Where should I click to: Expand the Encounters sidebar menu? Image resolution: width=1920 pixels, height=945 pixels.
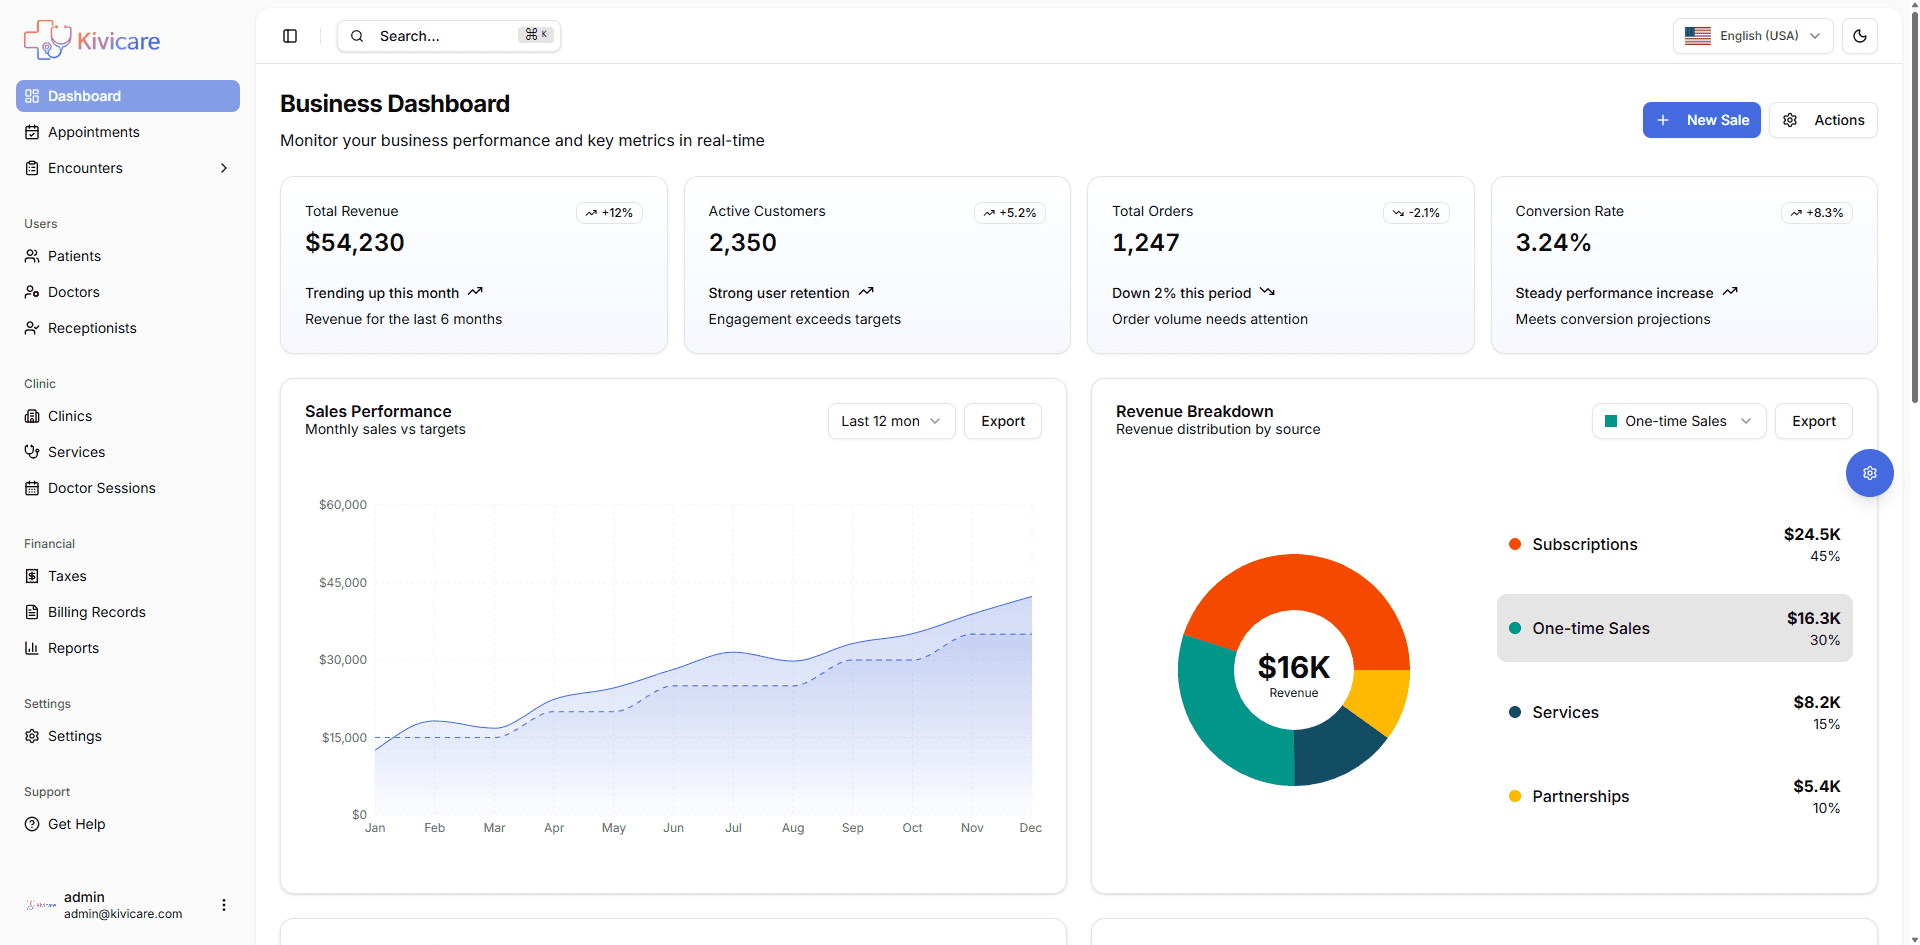[224, 167]
